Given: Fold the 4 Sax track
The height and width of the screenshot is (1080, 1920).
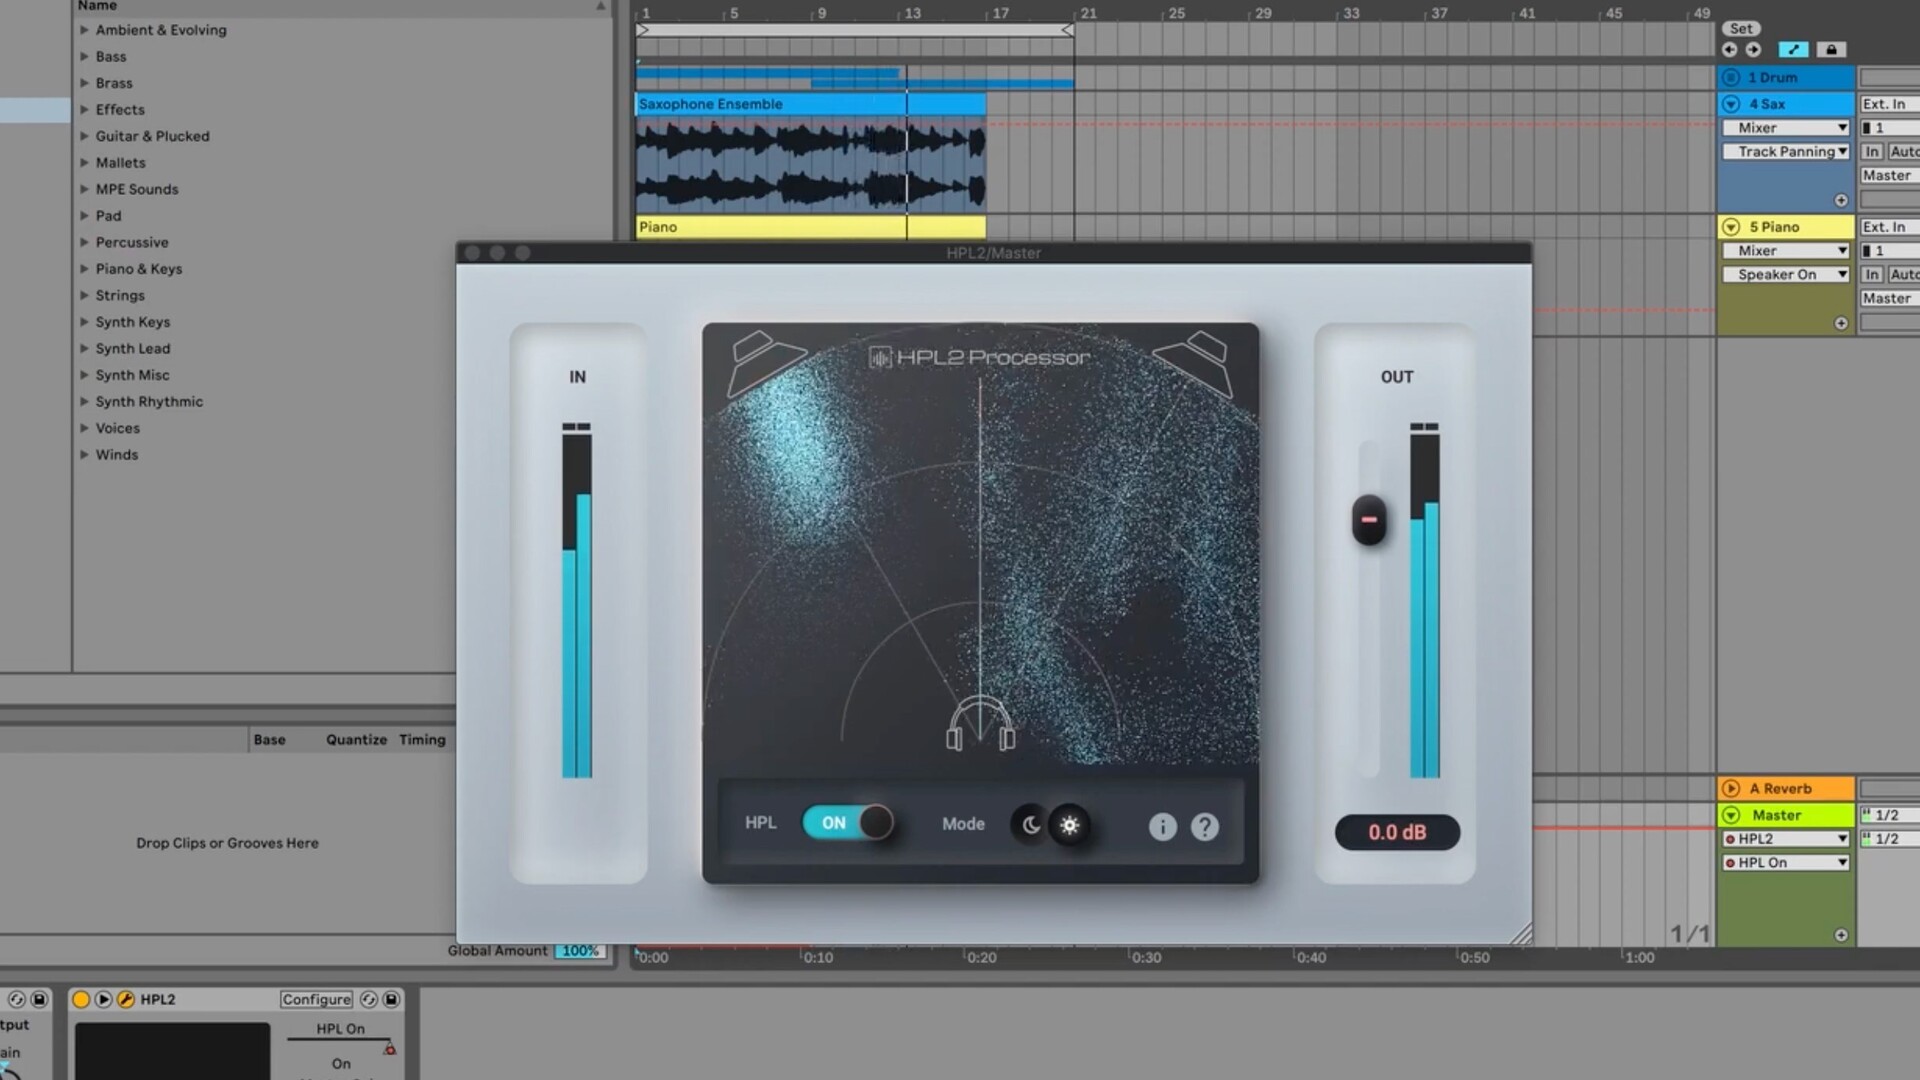Looking at the screenshot, I should (1731, 104).
